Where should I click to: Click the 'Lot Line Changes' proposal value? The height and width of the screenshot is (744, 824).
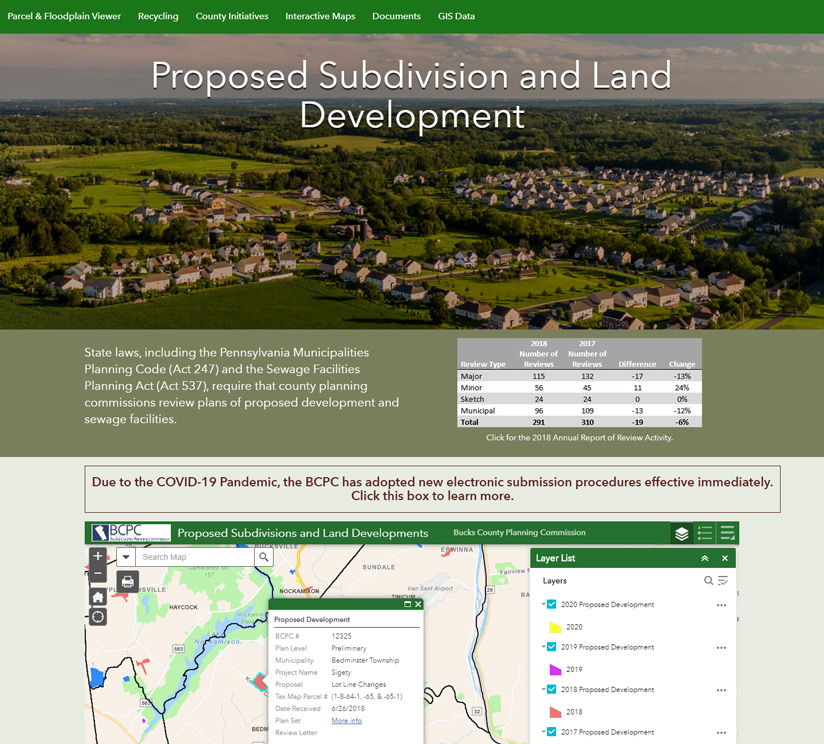[358, 684]
